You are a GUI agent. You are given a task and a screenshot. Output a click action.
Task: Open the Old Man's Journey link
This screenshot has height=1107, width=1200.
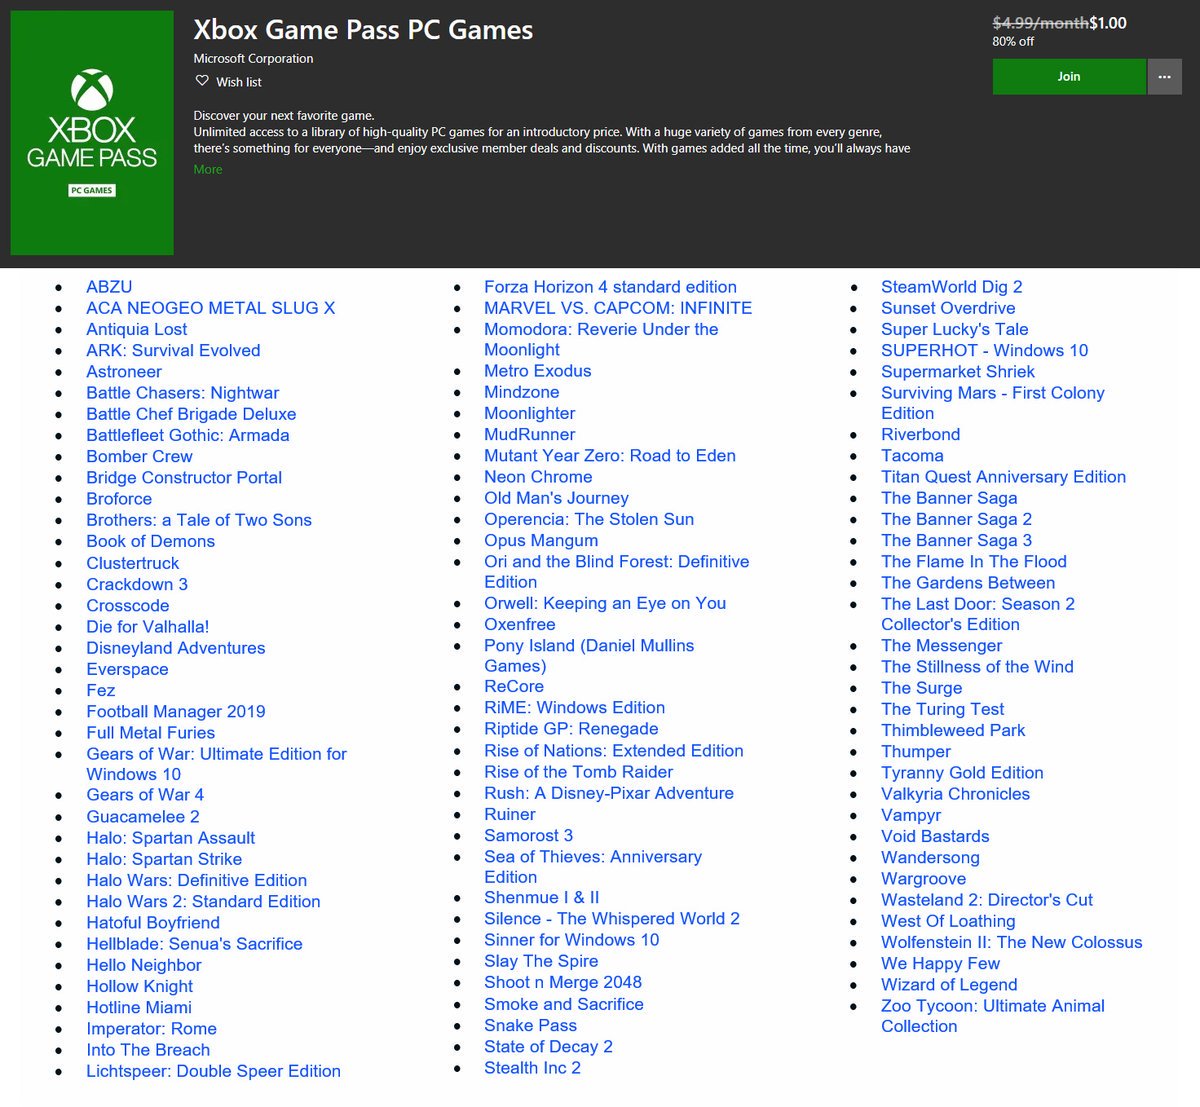[x=557, y=498]
